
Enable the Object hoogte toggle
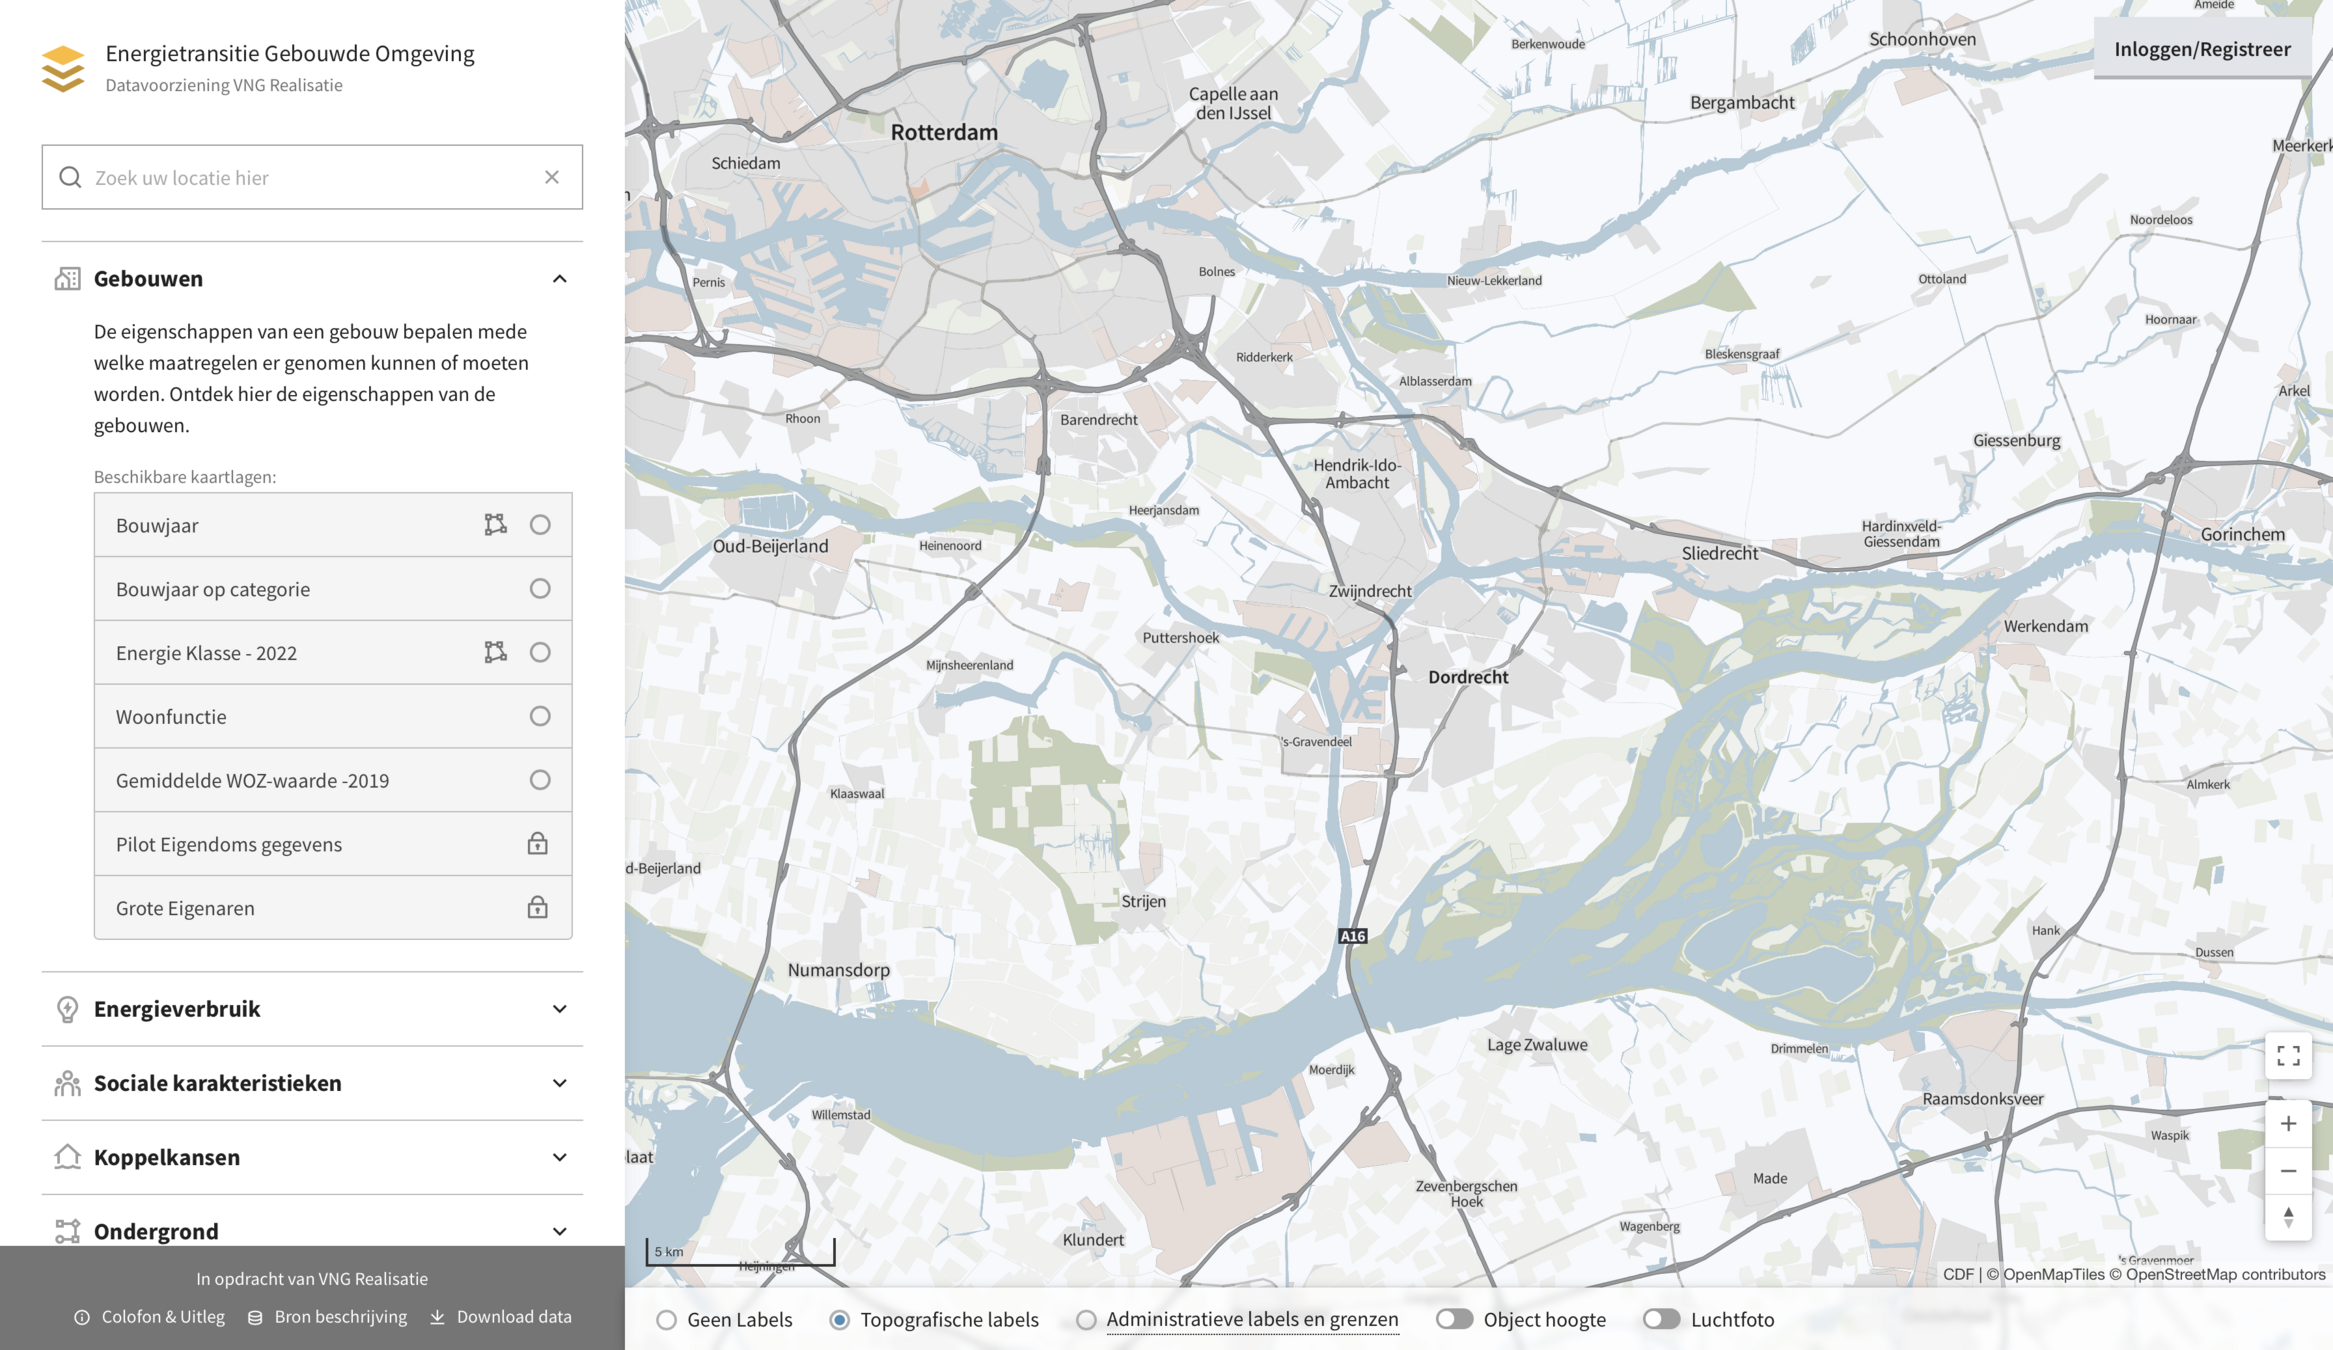point(1454,1319)
